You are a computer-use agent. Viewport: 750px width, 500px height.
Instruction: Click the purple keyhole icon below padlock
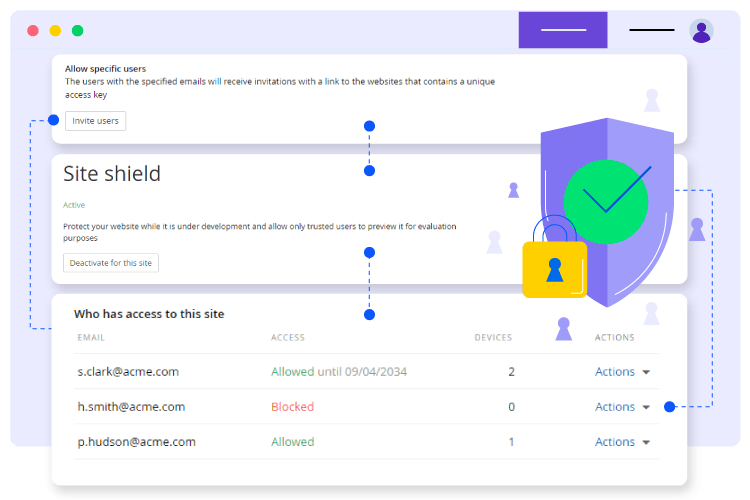[564, 328]
